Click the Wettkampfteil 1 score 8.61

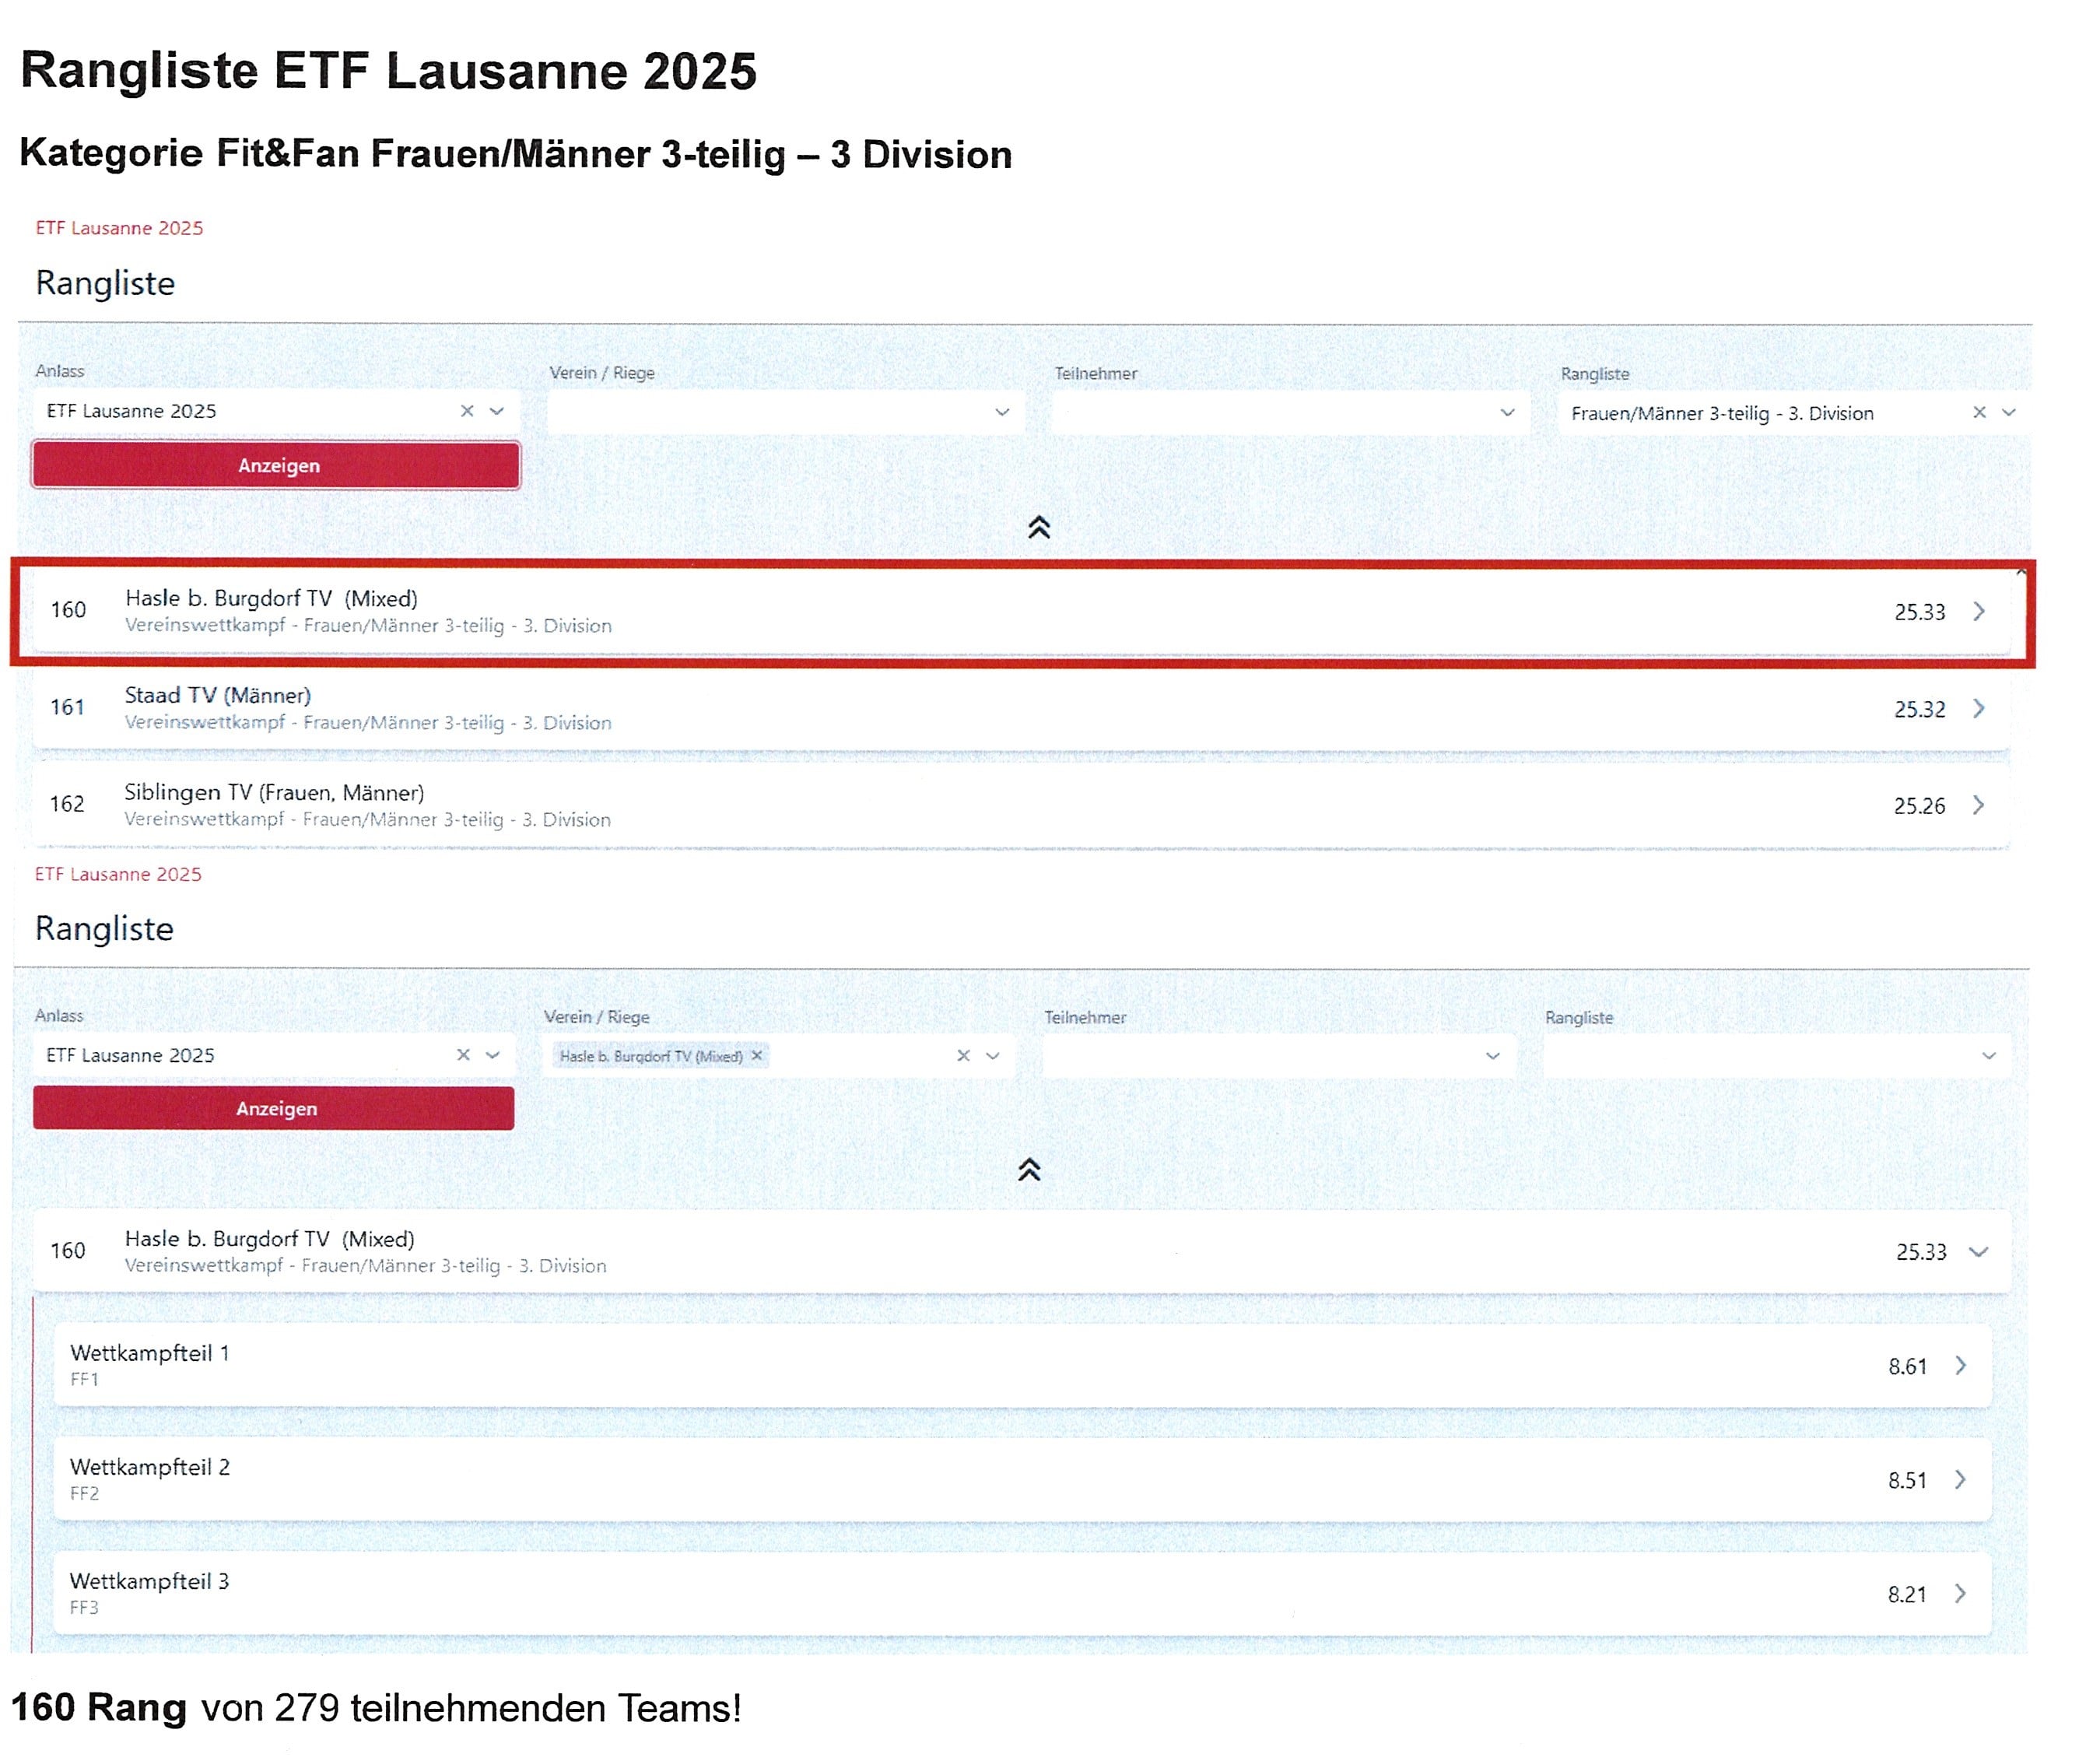tap(1907, 1366)
